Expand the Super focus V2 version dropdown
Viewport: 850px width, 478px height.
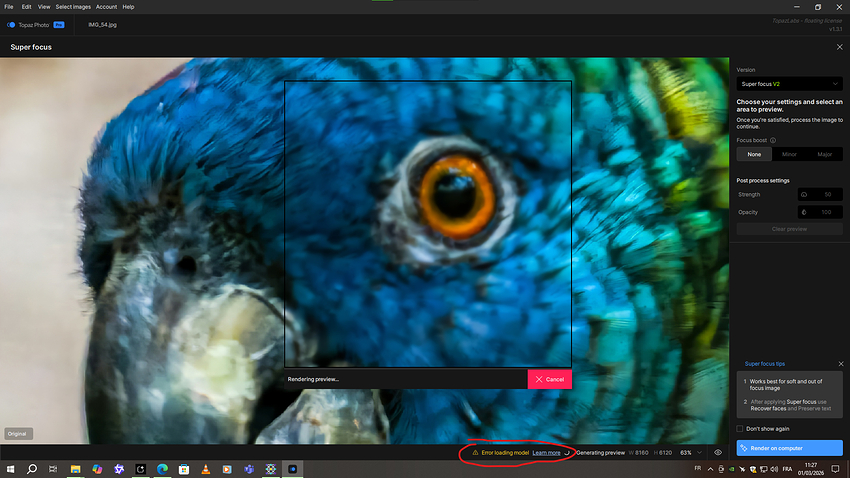789,84
